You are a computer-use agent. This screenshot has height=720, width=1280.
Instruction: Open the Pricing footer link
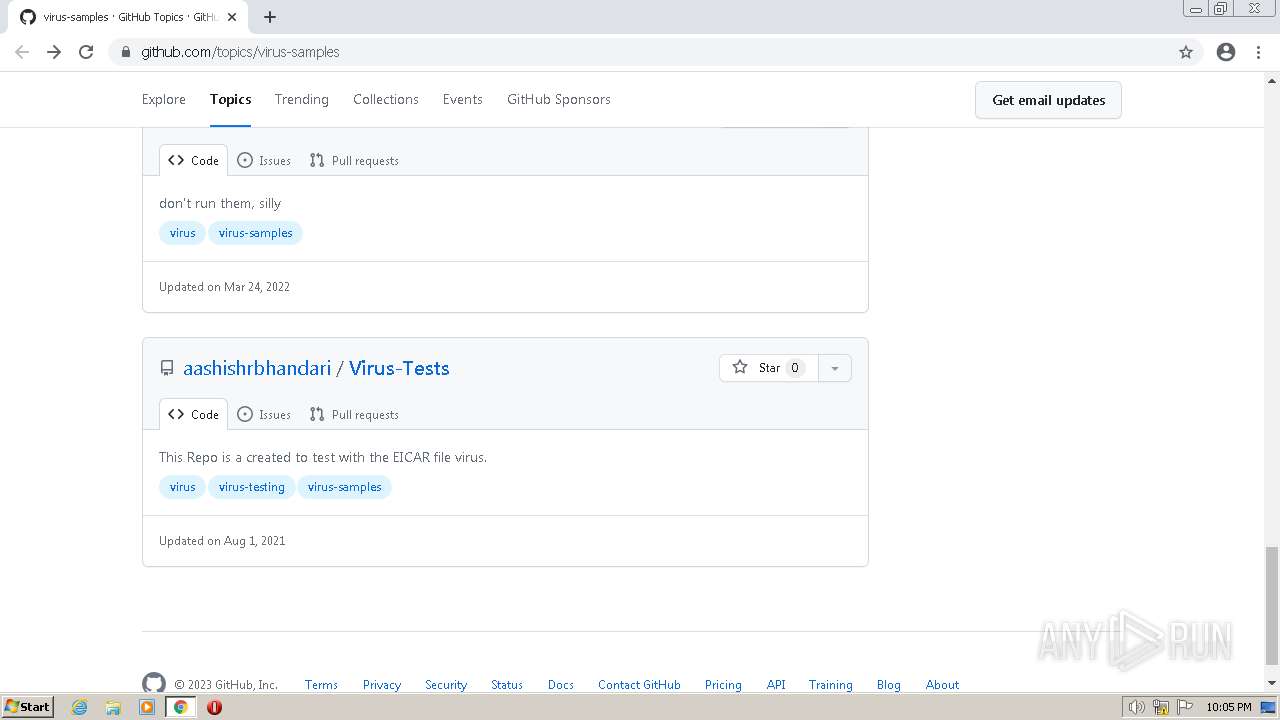click(723, 685)
